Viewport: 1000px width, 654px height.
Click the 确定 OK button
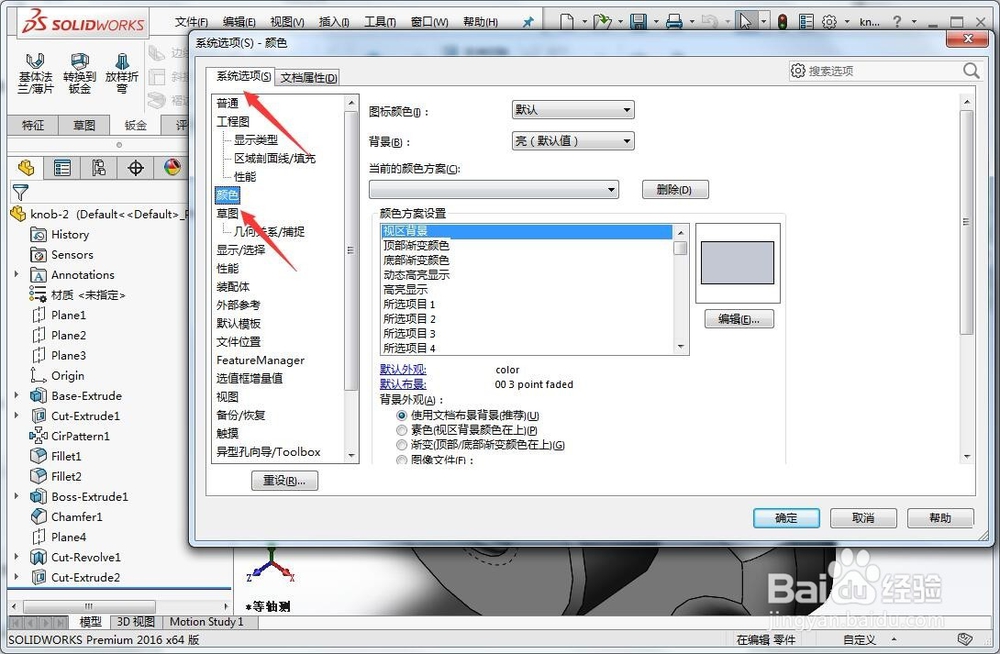pos(786,518)
